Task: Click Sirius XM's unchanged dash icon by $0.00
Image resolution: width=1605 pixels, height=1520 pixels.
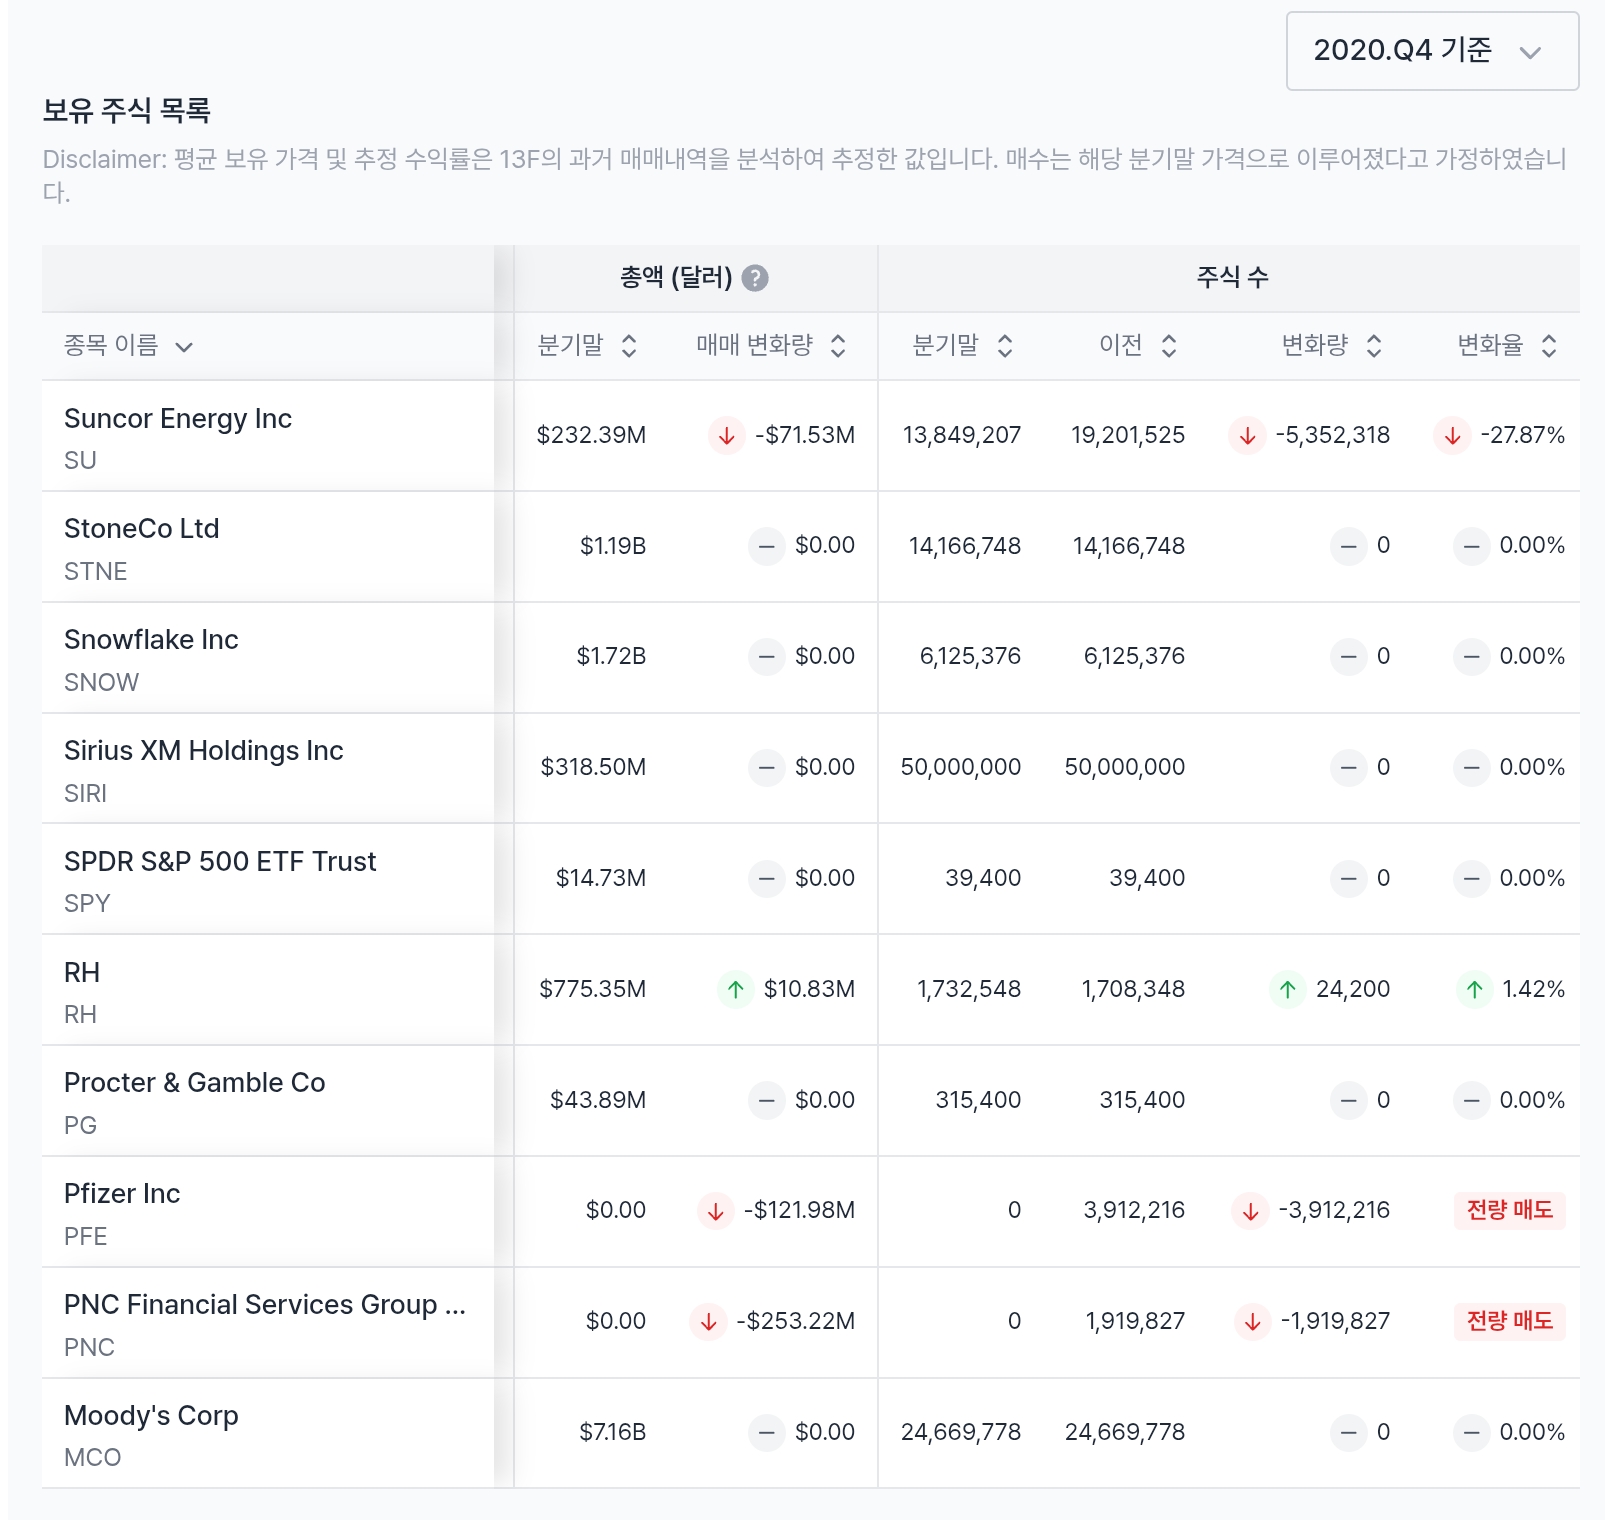Action: (767, 768)
